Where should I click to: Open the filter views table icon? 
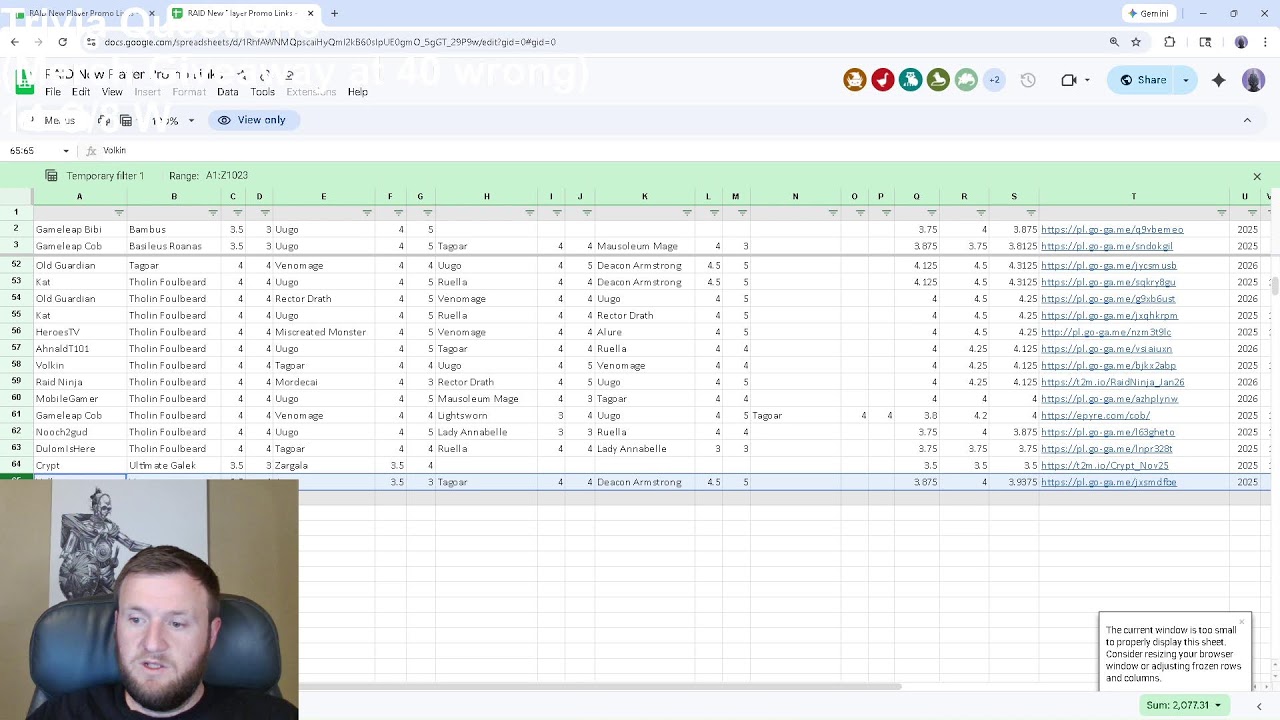tap(126, 120)
